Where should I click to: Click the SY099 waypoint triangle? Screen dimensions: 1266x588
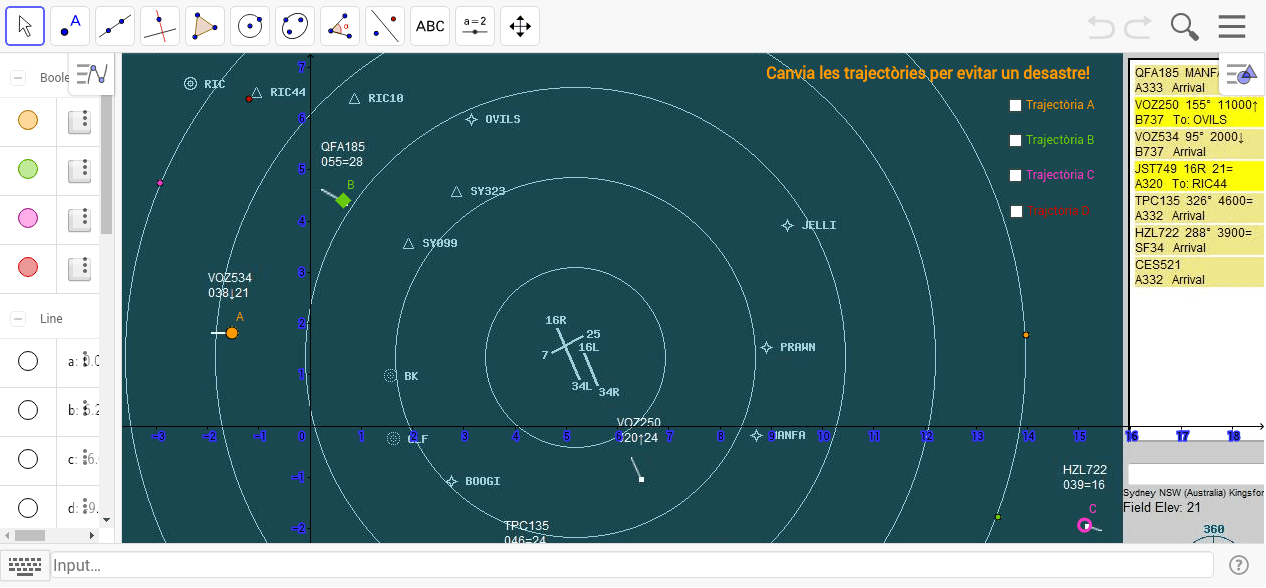point(408,243)
